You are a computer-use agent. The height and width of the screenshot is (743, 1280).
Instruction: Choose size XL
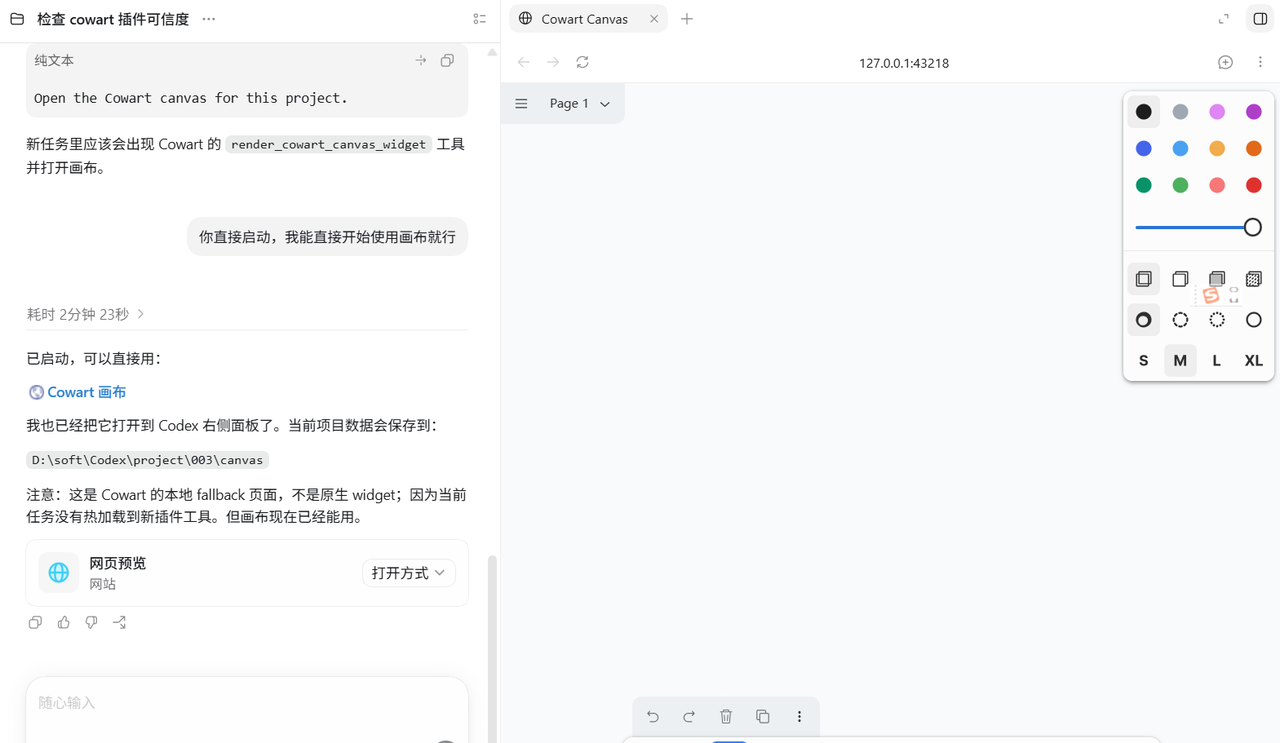pyautogui.click(x=1254, y=361)
